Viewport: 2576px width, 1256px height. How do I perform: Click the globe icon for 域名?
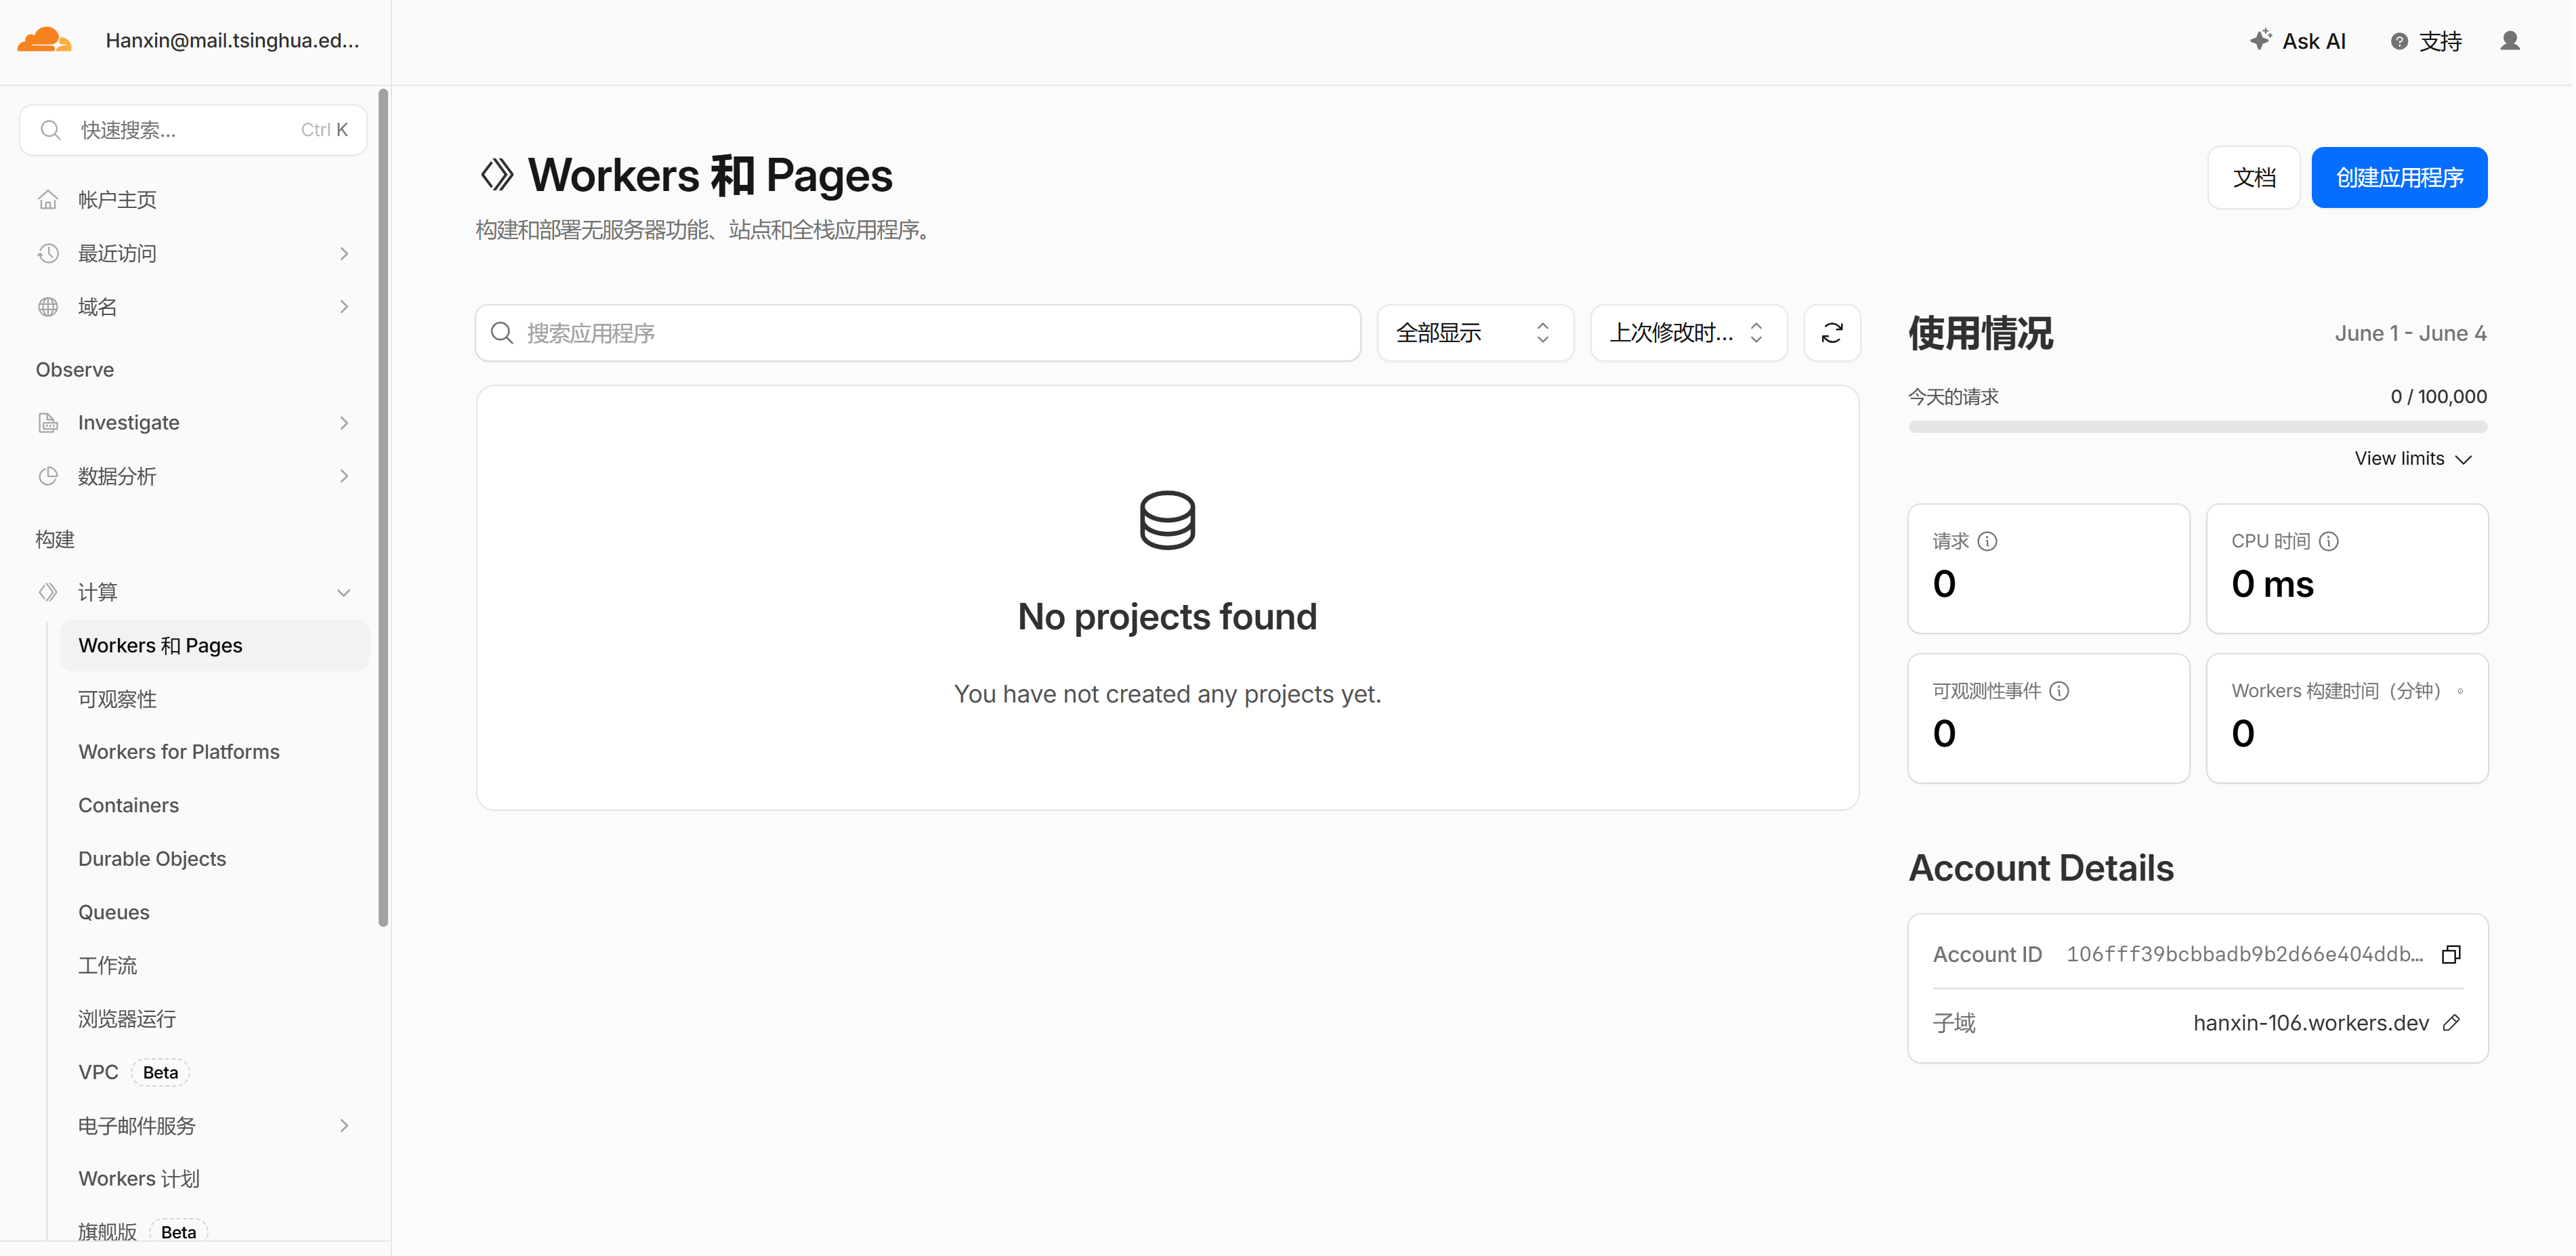click(48, 307)
